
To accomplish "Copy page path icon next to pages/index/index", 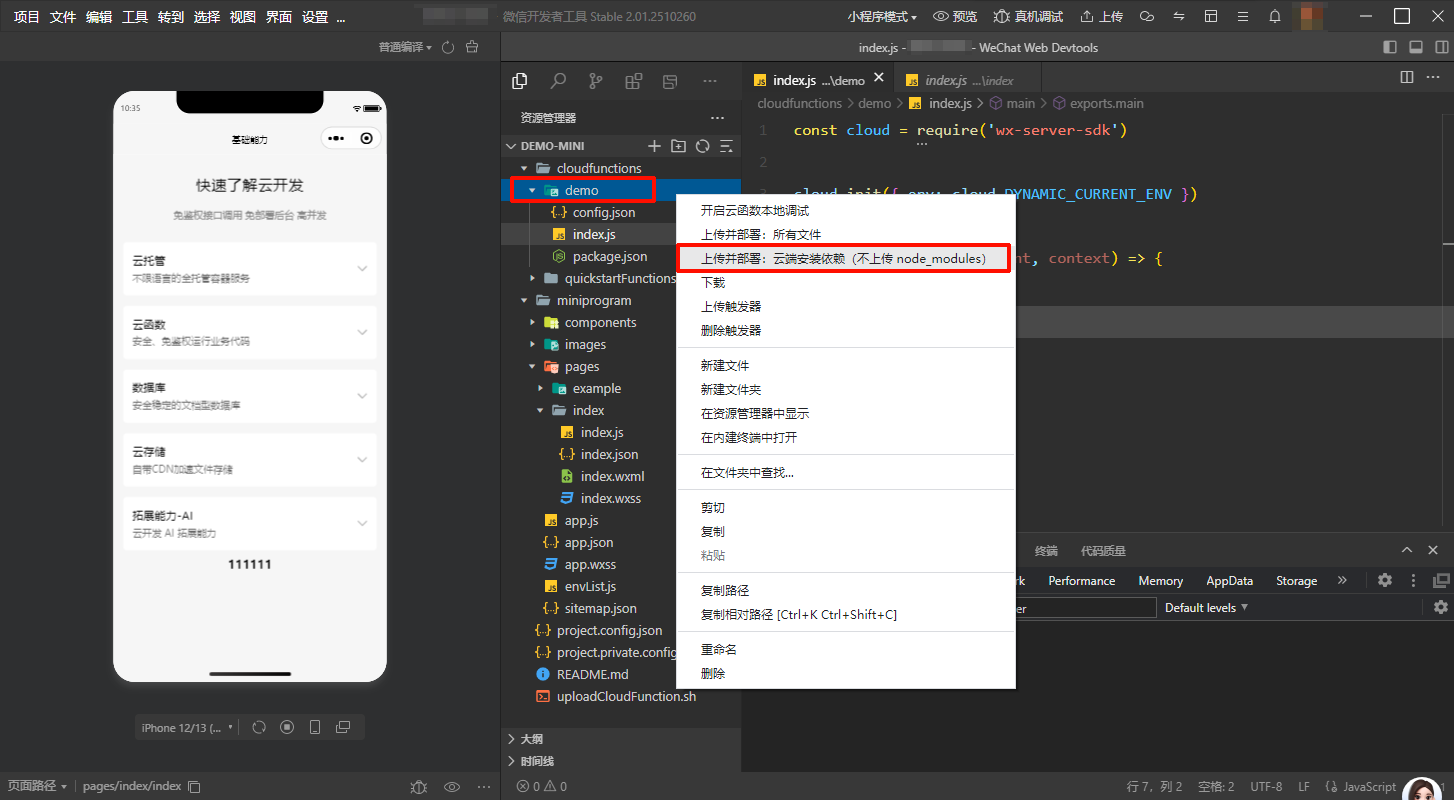I will point(195,786).
